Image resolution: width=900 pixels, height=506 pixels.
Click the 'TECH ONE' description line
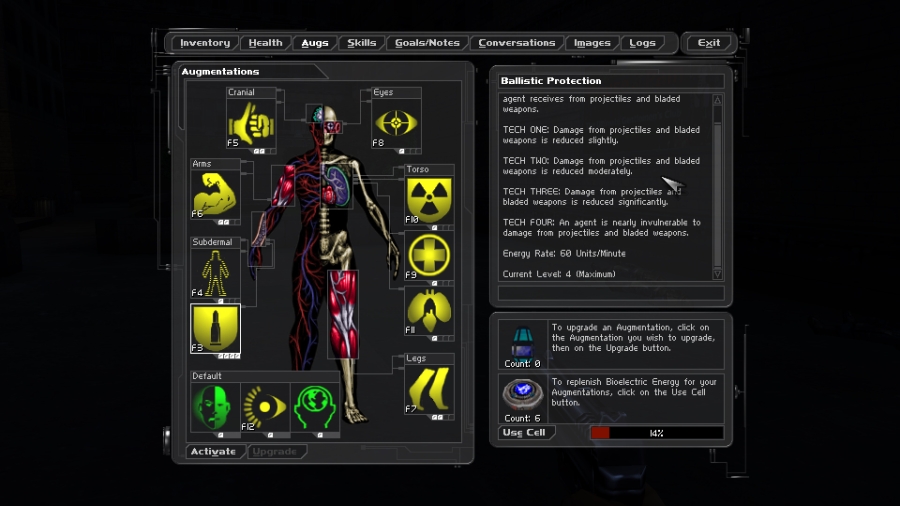pos(602,135)
